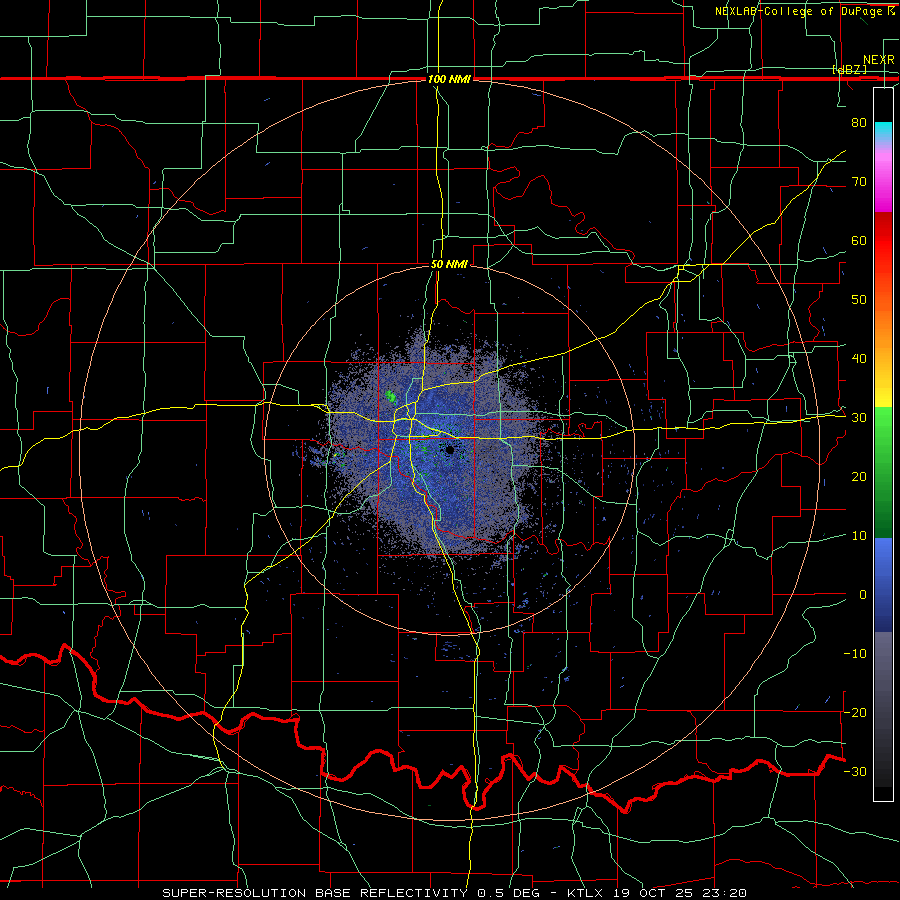This screenshot has height=900, width=900.
Task: Click the -20 value on the dBZ scale
Action: point(855,713)
